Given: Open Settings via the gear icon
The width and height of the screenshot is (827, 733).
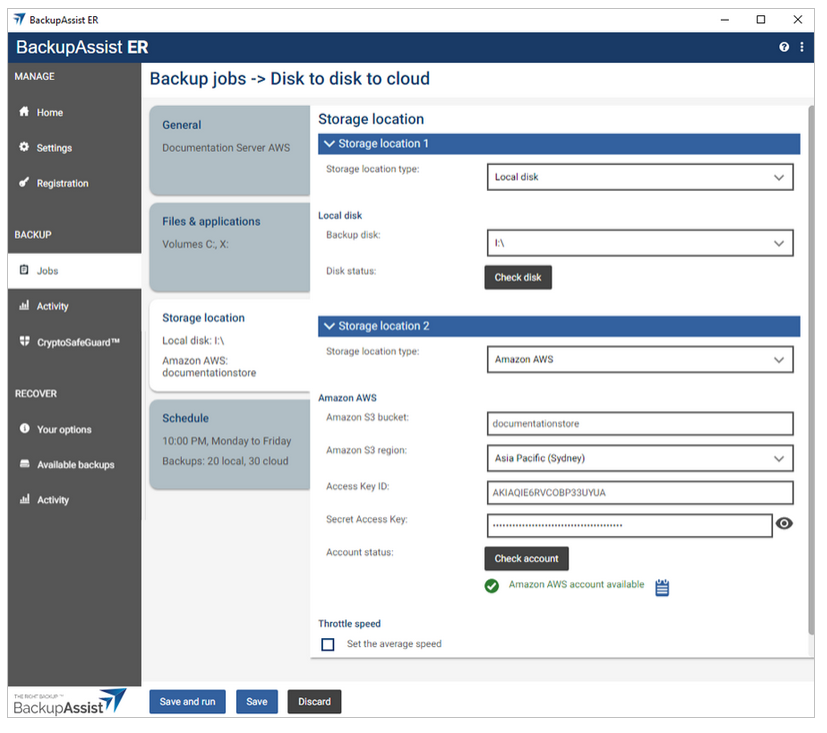Looking at the screenshot, I should point(24,147).
